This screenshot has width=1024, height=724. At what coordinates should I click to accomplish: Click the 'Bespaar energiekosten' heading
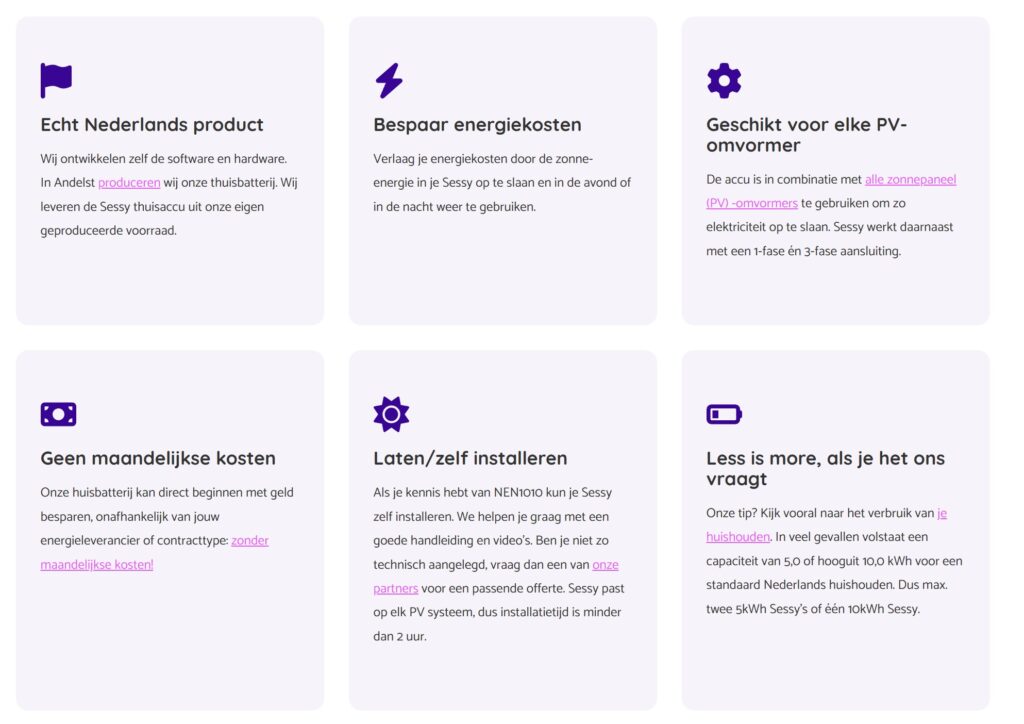pos(477,125)
